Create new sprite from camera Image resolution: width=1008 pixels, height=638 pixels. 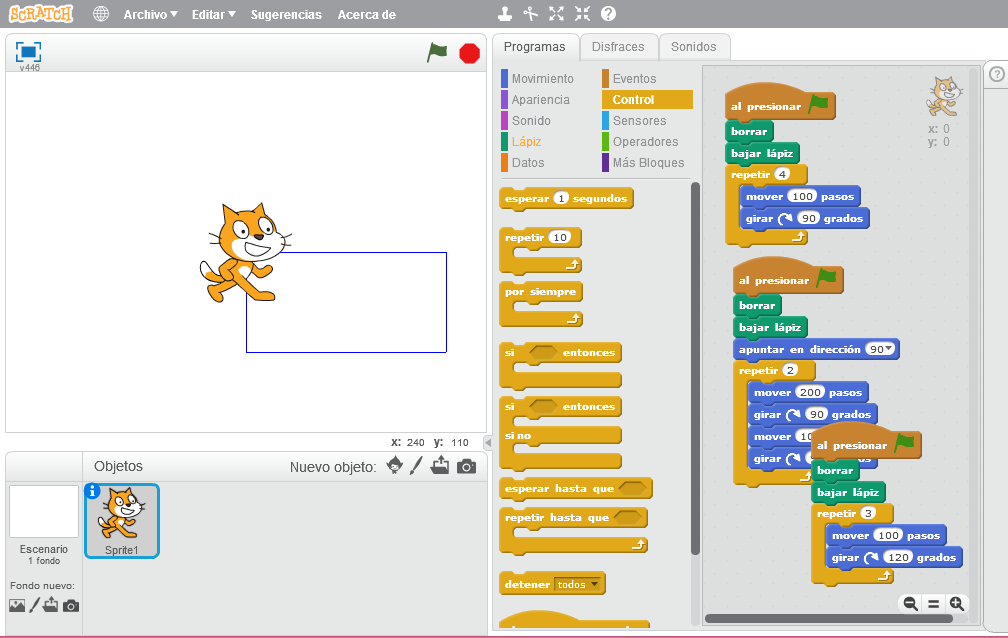click(467, 466)
